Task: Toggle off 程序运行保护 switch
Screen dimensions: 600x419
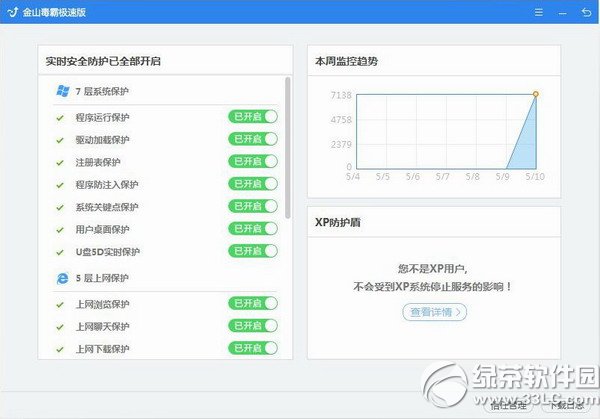Action: [x=253, y=117]
